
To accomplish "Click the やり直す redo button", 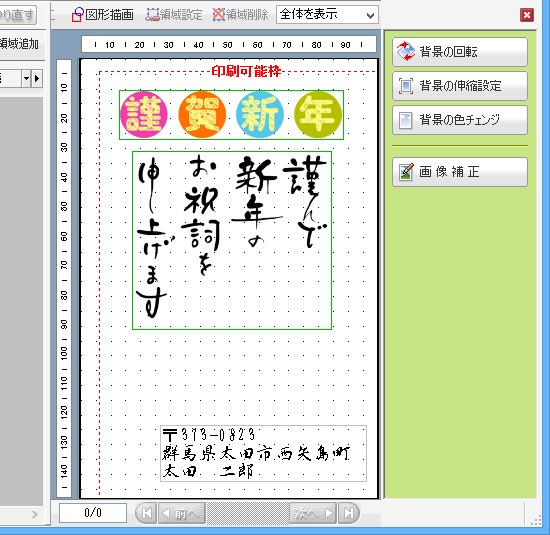I will point(18,15).
